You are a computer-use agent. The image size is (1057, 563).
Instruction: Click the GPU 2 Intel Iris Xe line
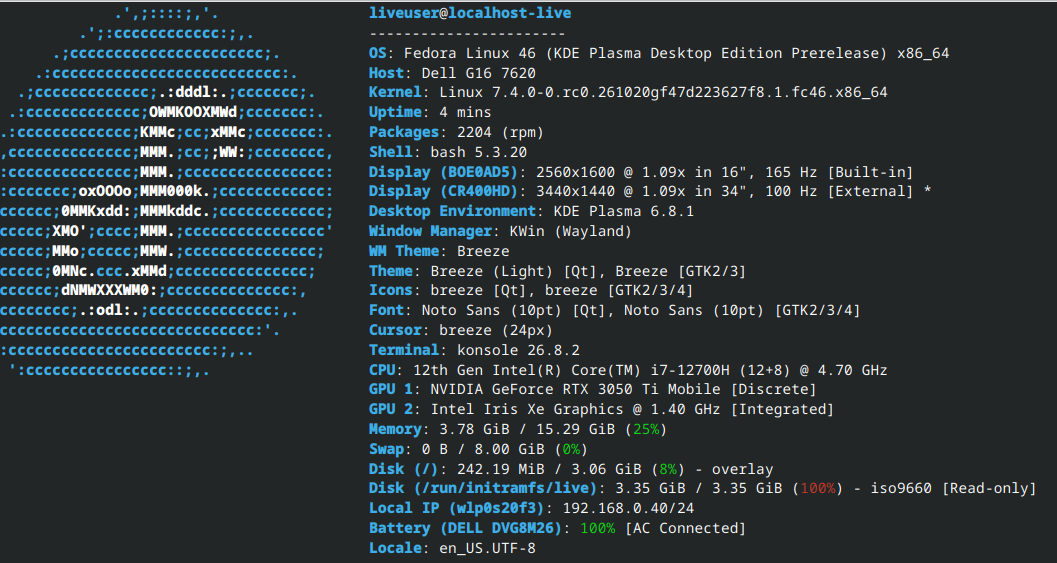pos(601,409)
